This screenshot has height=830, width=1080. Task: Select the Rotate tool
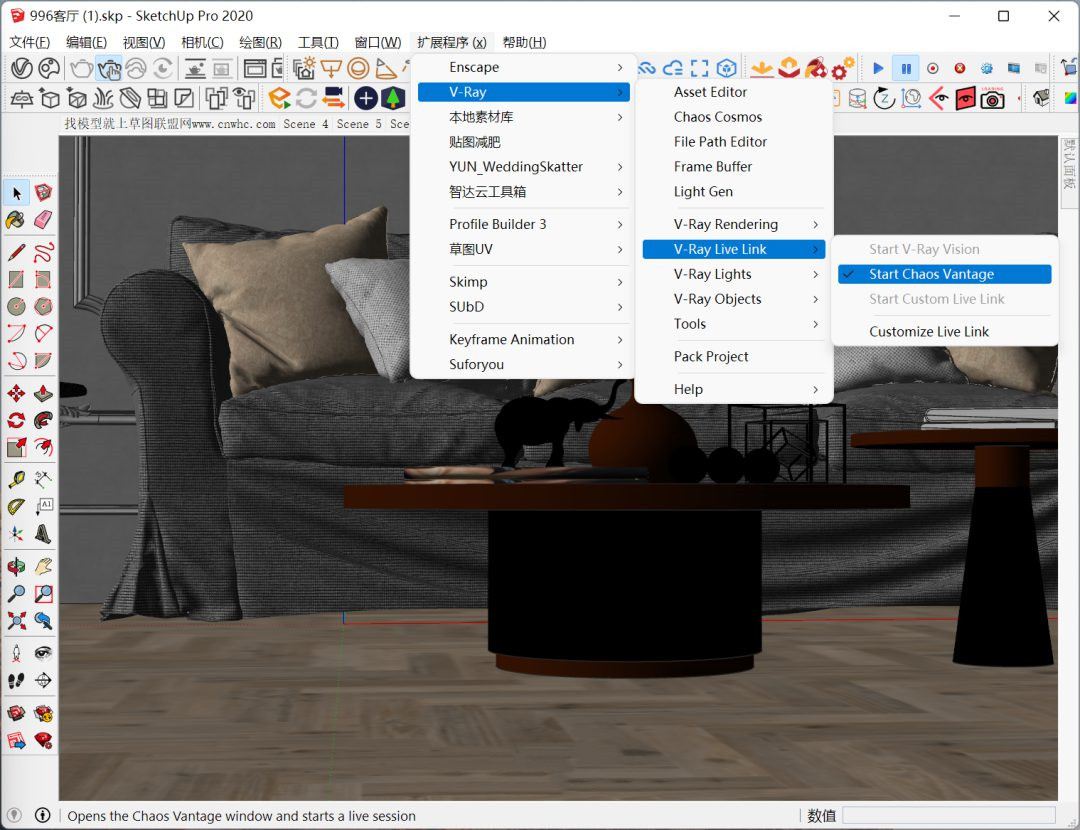(16, 420)
